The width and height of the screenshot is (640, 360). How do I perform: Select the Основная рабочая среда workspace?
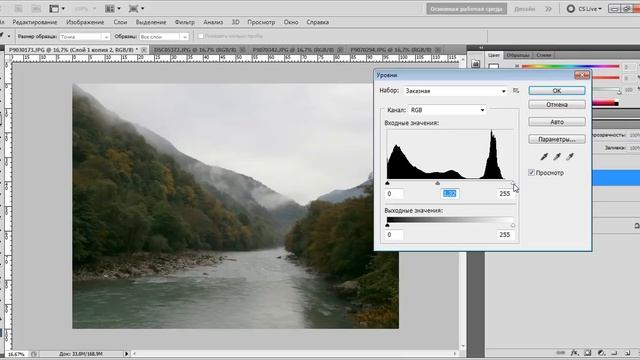(467, 9)
